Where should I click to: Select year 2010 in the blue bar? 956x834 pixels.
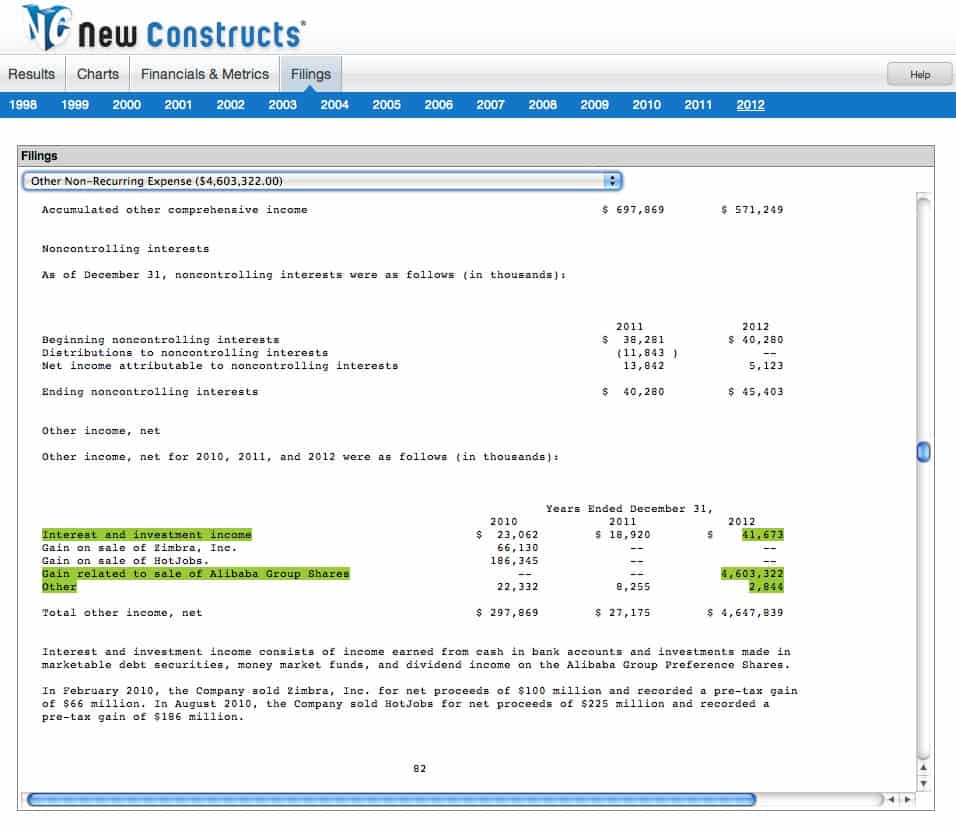(647, 105)
